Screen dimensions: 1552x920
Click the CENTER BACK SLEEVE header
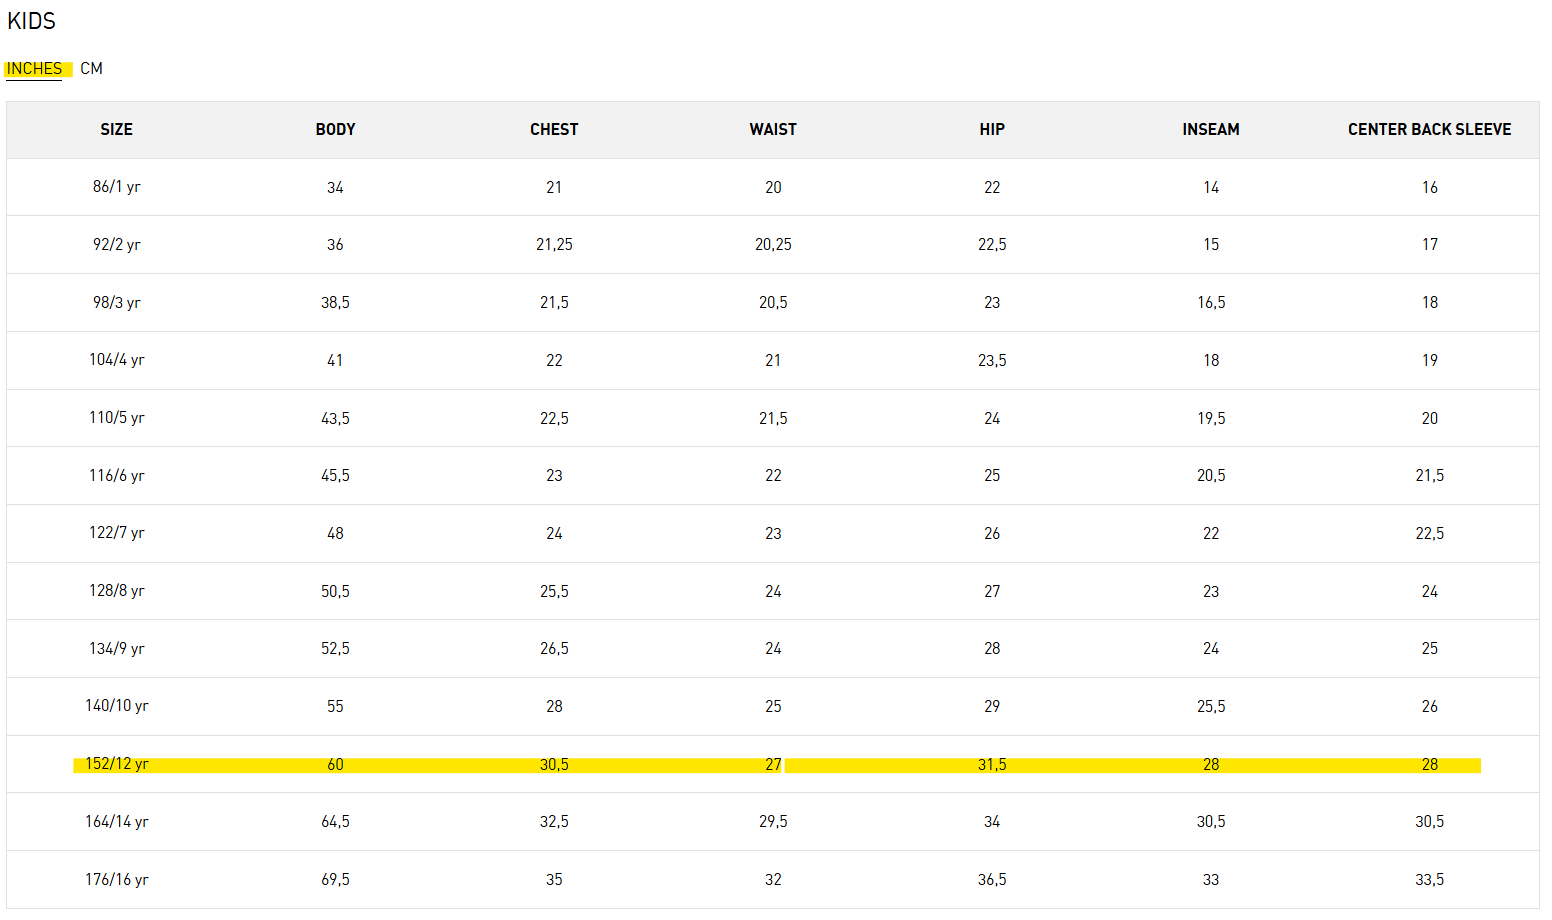tap(1429, 129)
